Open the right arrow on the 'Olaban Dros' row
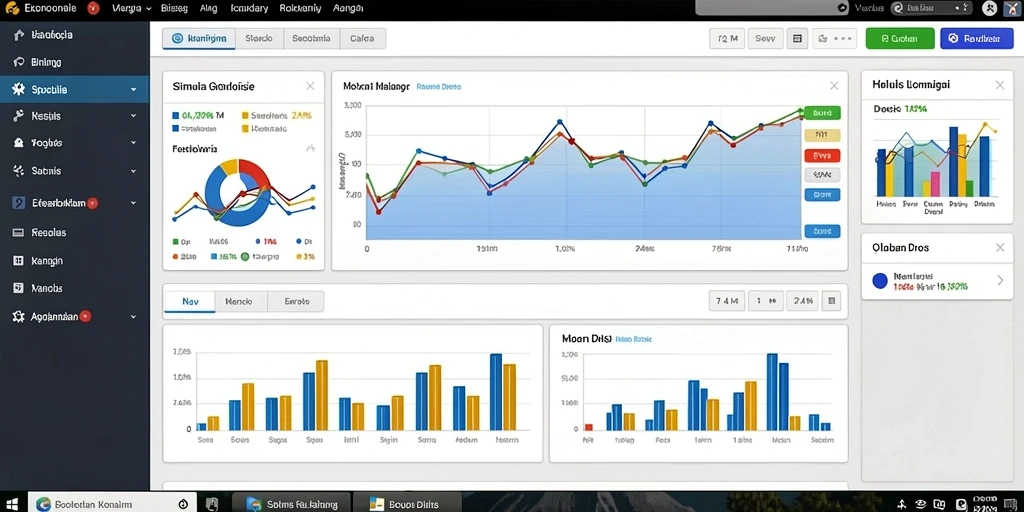 tap(1000, 280)
